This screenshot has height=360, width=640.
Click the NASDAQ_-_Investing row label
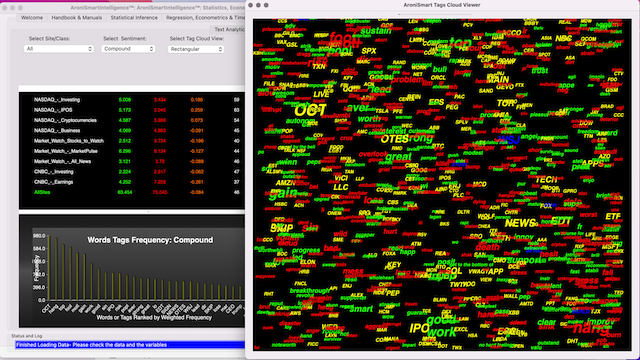pyautogui.click(x=57, y=100)
